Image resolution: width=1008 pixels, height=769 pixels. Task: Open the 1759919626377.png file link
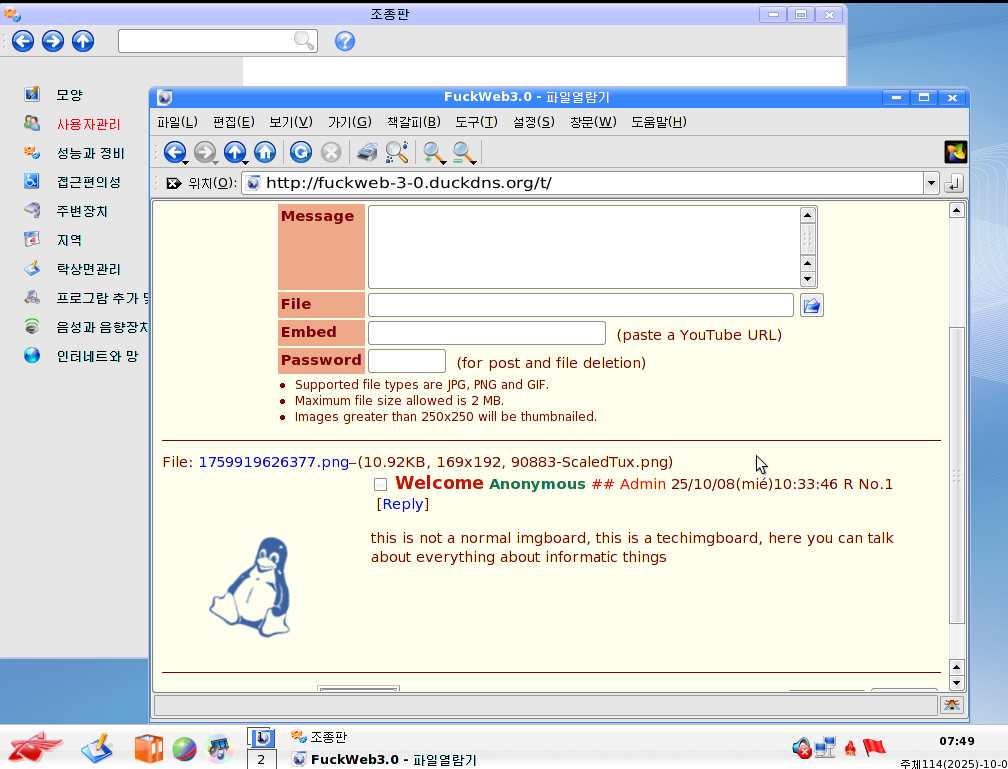tap(273, 462)
